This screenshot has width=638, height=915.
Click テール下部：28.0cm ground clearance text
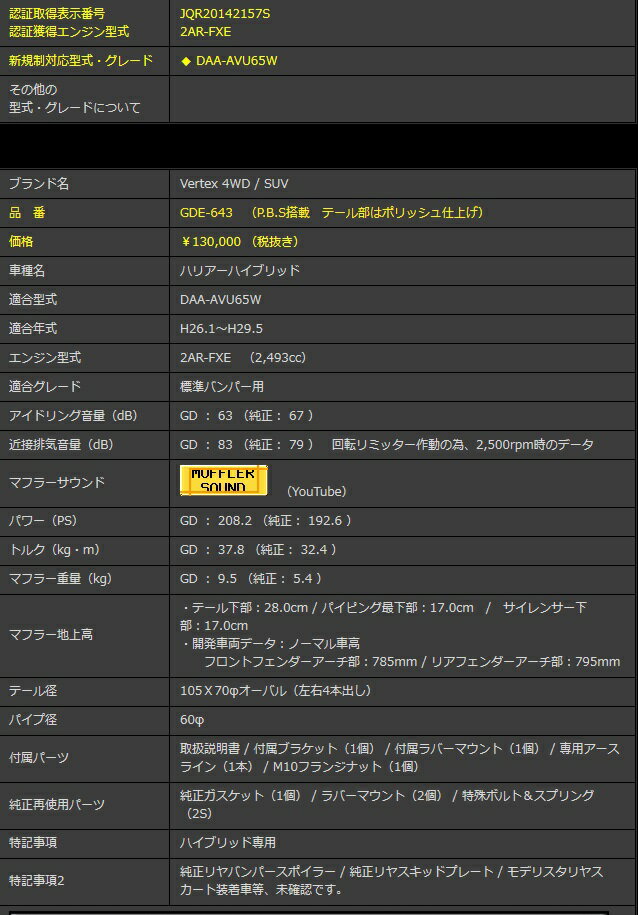pos(250,608)
